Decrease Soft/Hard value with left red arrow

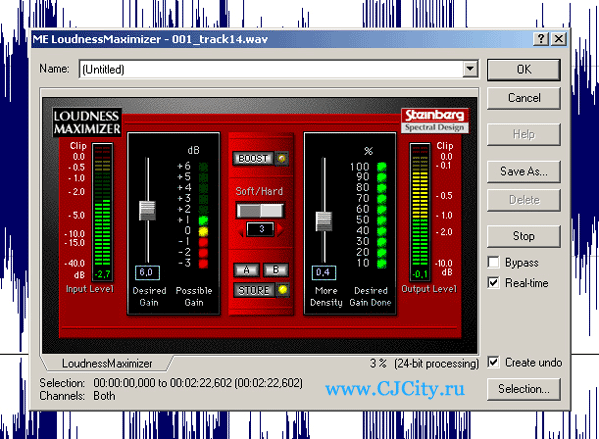(241, 230)
